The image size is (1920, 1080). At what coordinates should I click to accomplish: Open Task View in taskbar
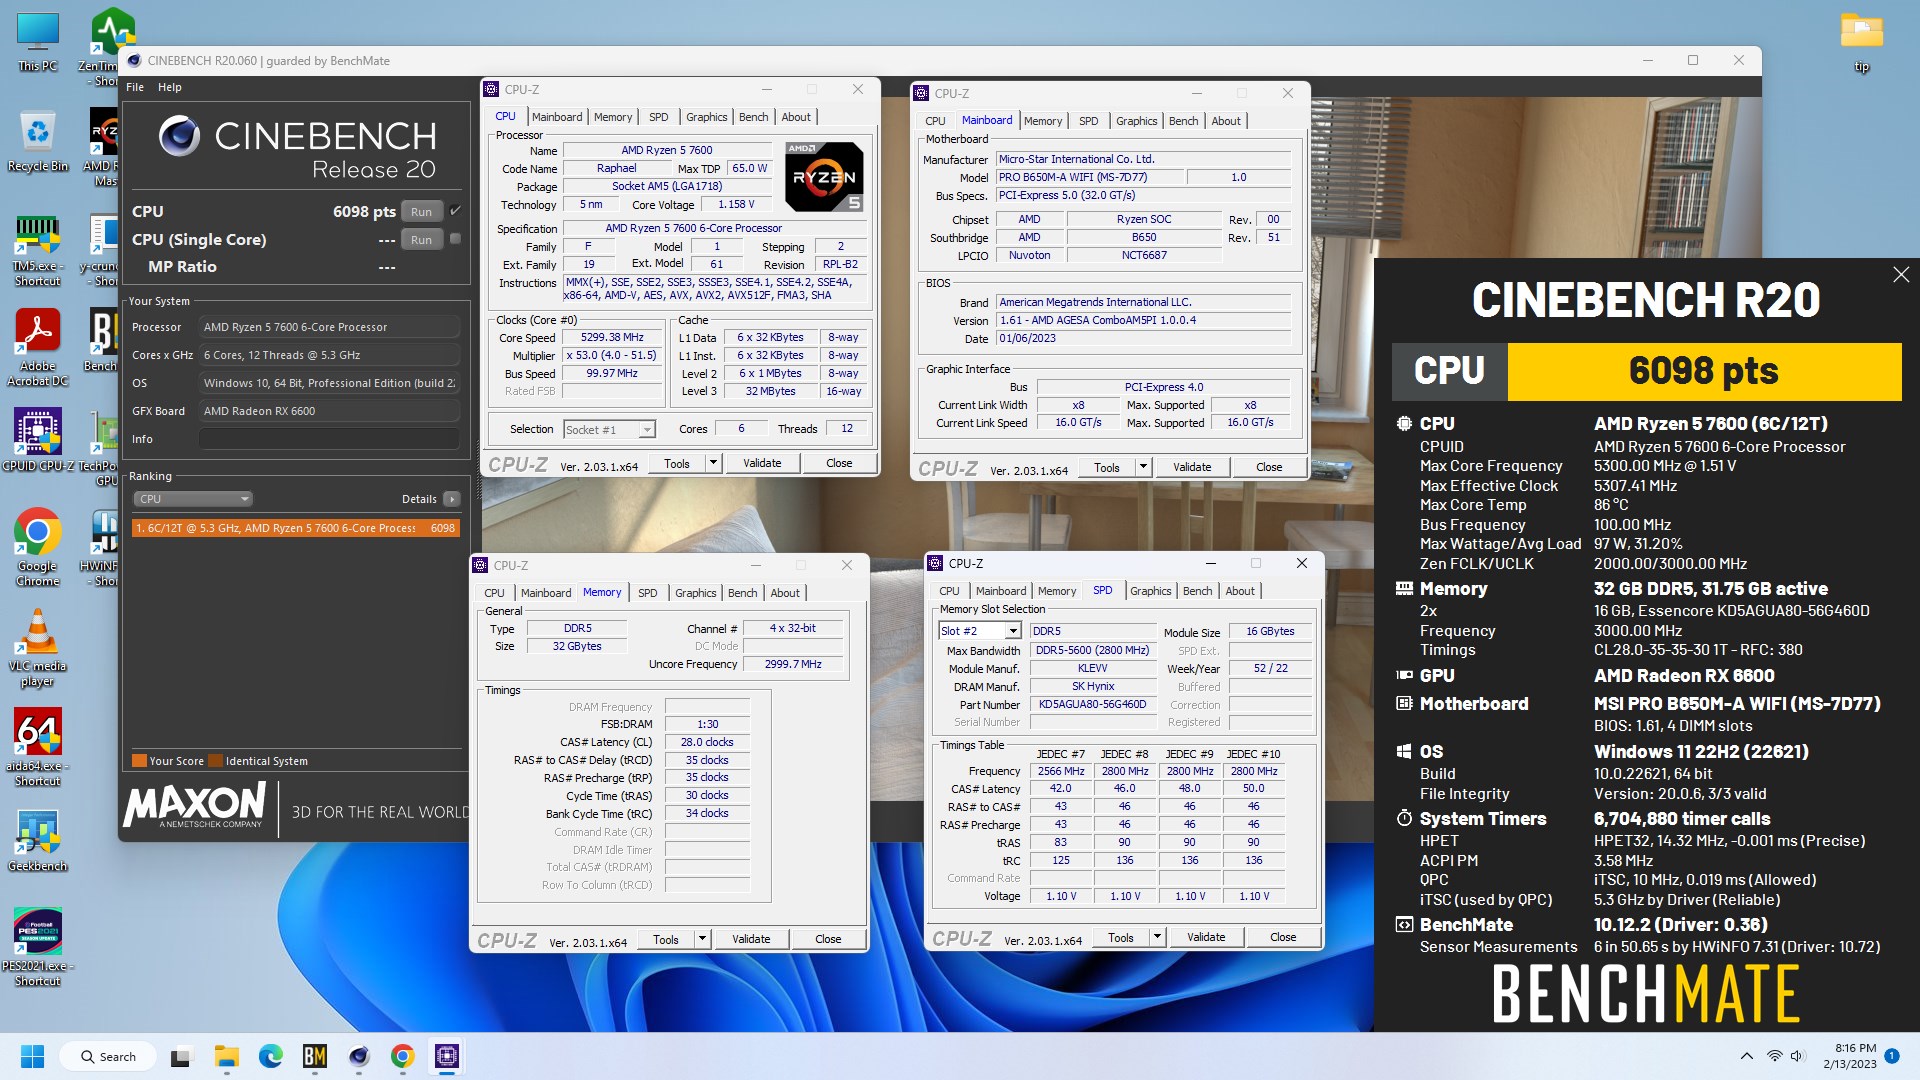pos(181,1056)
